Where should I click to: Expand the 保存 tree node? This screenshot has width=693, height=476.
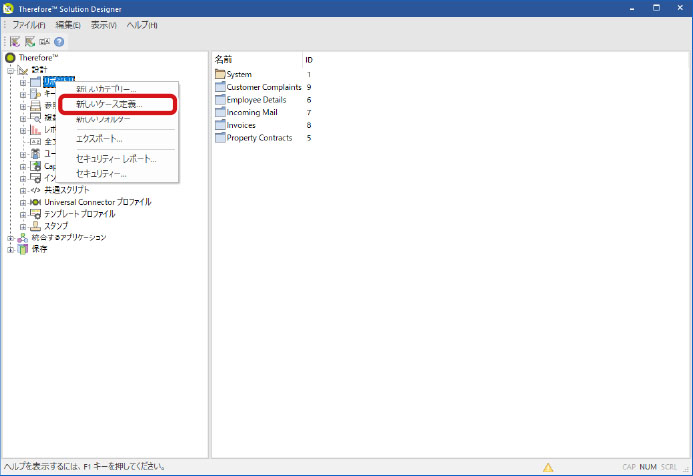point(10,249)
